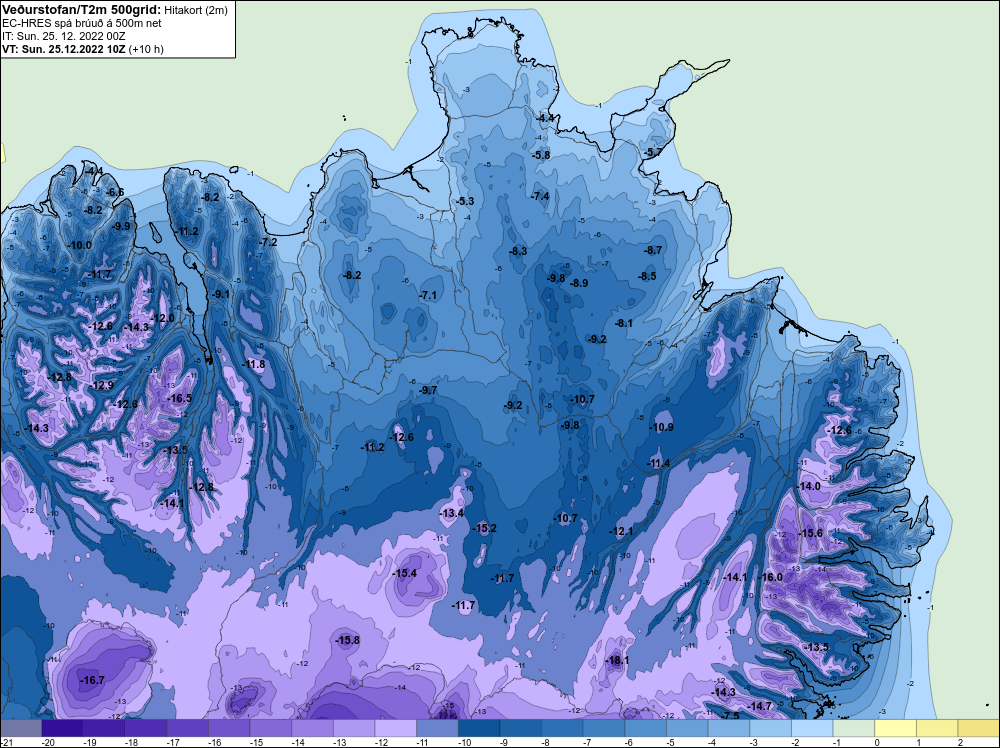This screenshot has height=748, width=1000.
Task: Click legend swatch between -14 and -13
Action: pos(312,728)
